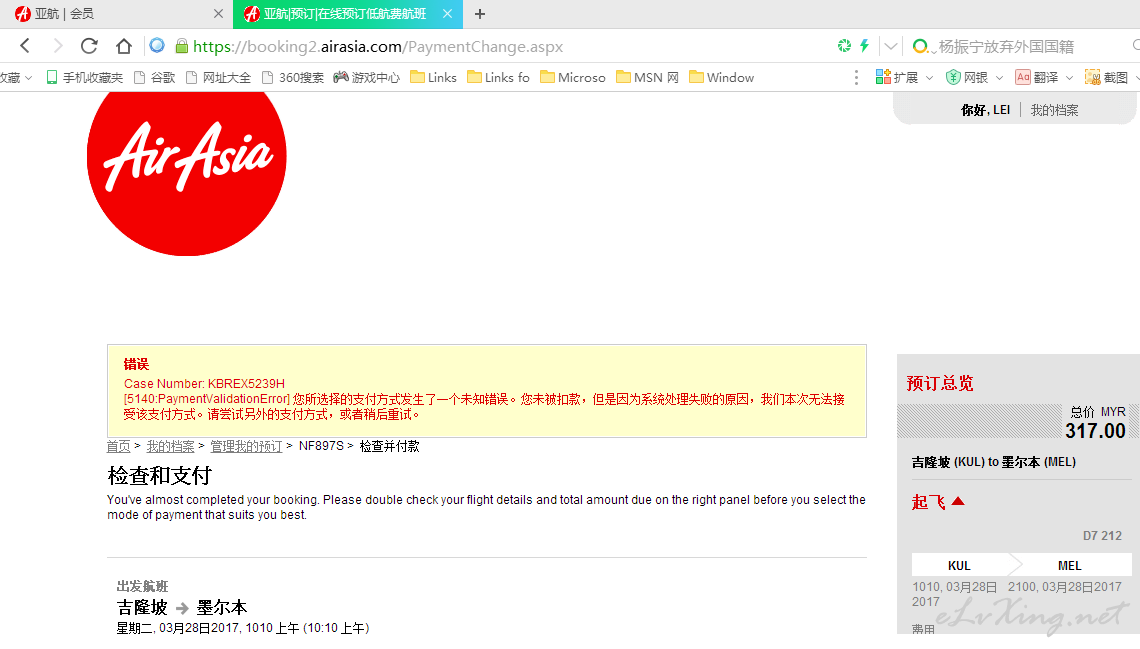Image resolution: width=1140 pixels, height=649 pixels.
Task: Go forward with the browser arrow
Action: click(57, 47)
